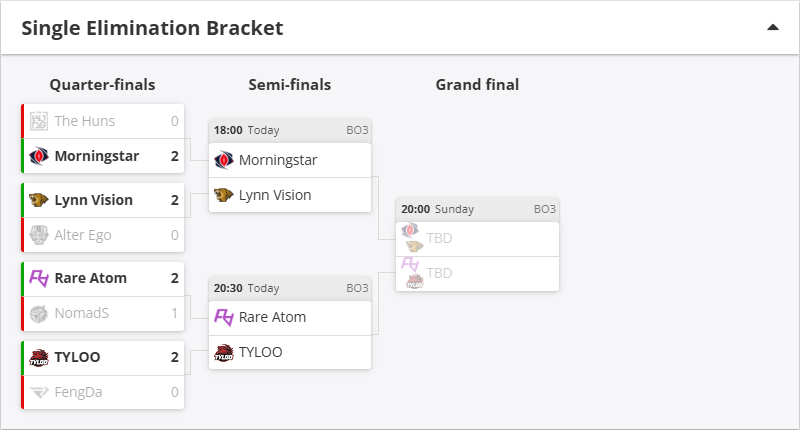Open Lynn Vision team in semi-finals
Viewport: 800px width, 430px height.
tap(275, 195)
